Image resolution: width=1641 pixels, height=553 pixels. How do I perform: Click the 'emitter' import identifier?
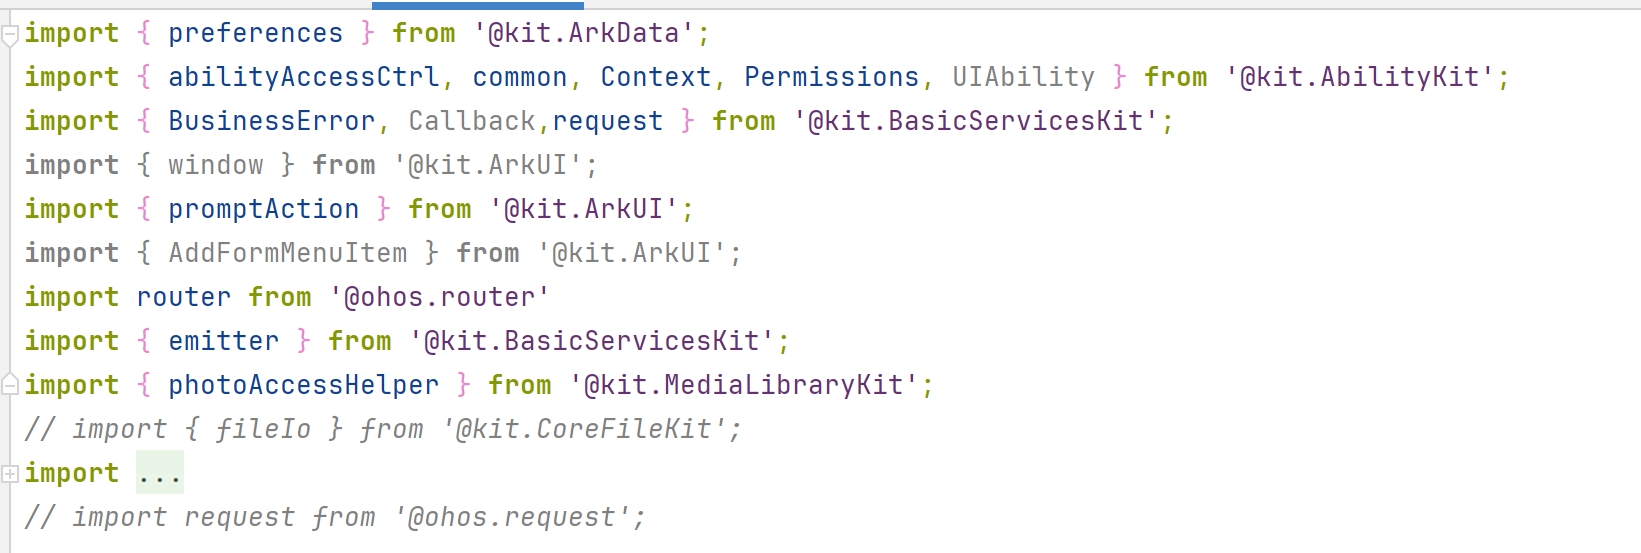[x=224, y=341]
